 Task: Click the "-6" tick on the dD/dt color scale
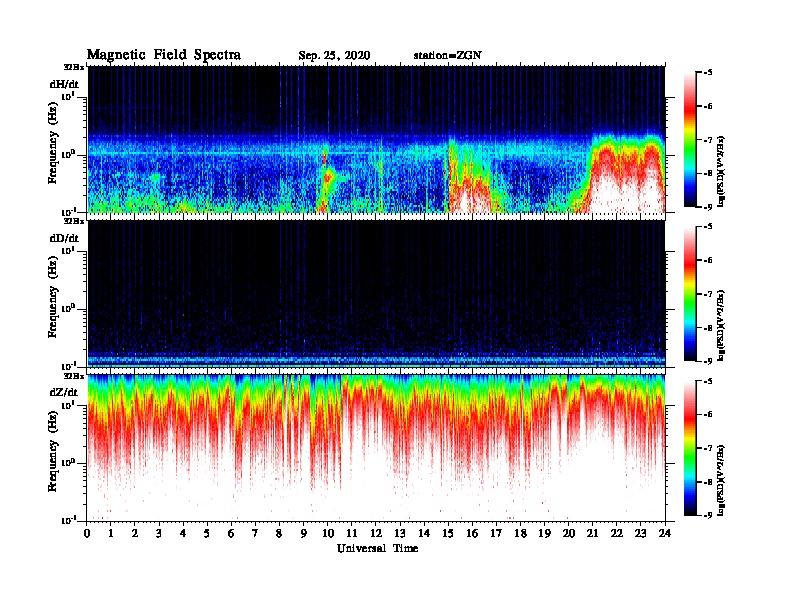[x=708, y=261]
